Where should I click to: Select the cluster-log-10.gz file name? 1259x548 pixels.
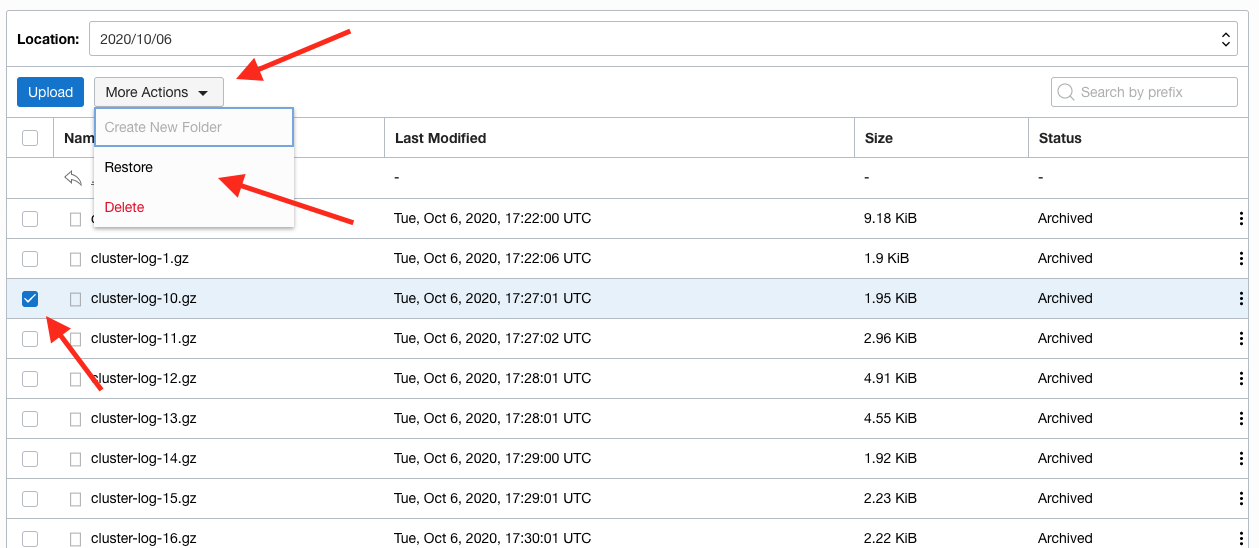pyautogui.click(x=144, y=298)
